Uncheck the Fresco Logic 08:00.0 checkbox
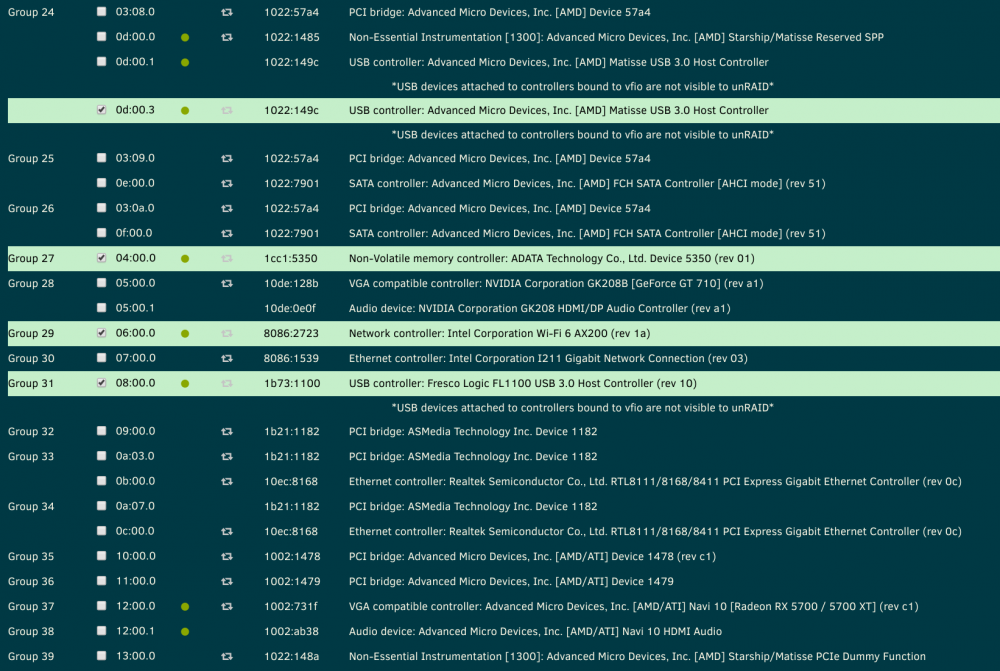The height and width of the screenshot is (671, 1000). (x=101, y=383)
